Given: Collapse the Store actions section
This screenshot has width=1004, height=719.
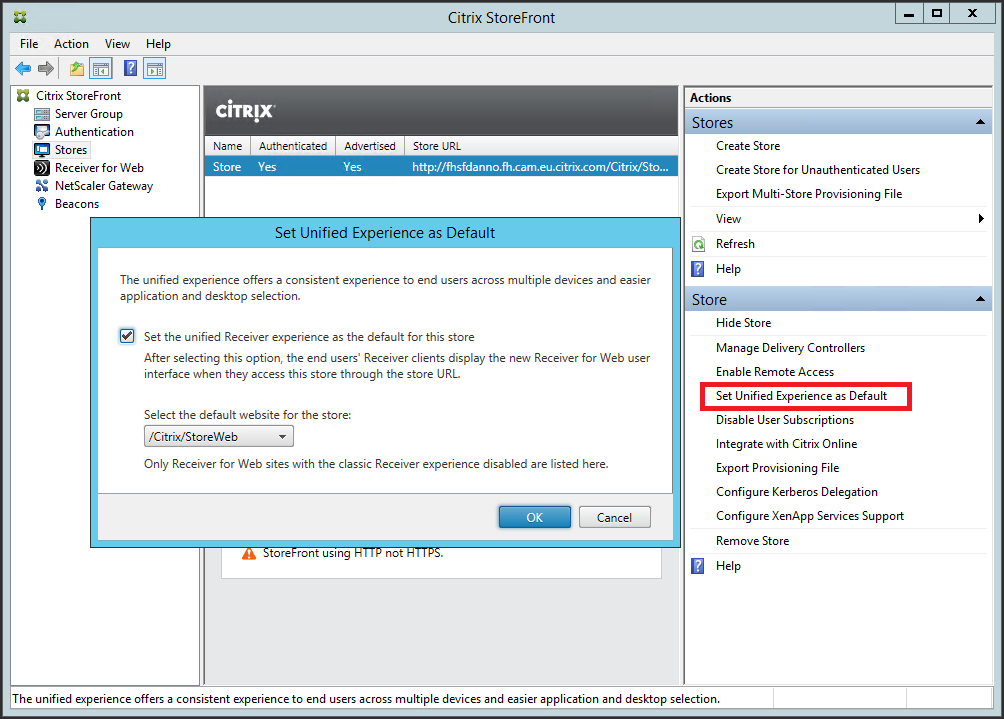Looking at the screenshot, I should pyautogui.click(x=982, y=300).
